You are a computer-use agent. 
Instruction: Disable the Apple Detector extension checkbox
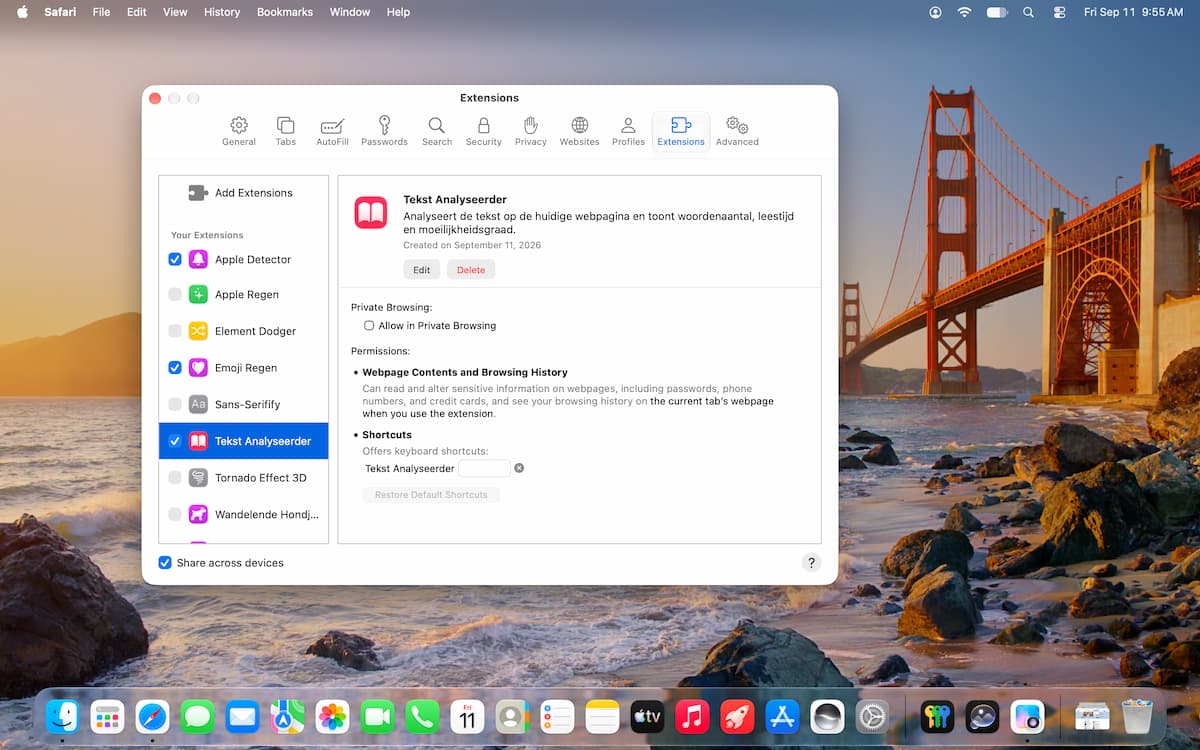pyautogui.click(x=175, y=259)
